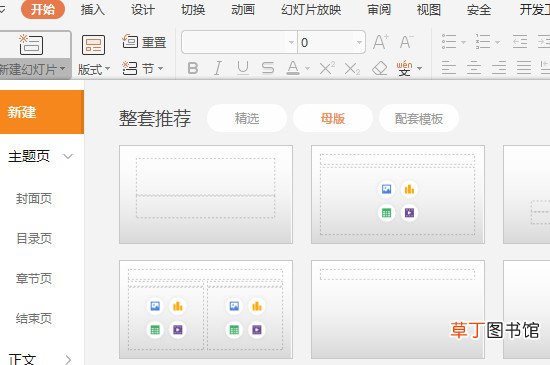Toggle italic formatting
550x365 pixels.
[218, 68]
